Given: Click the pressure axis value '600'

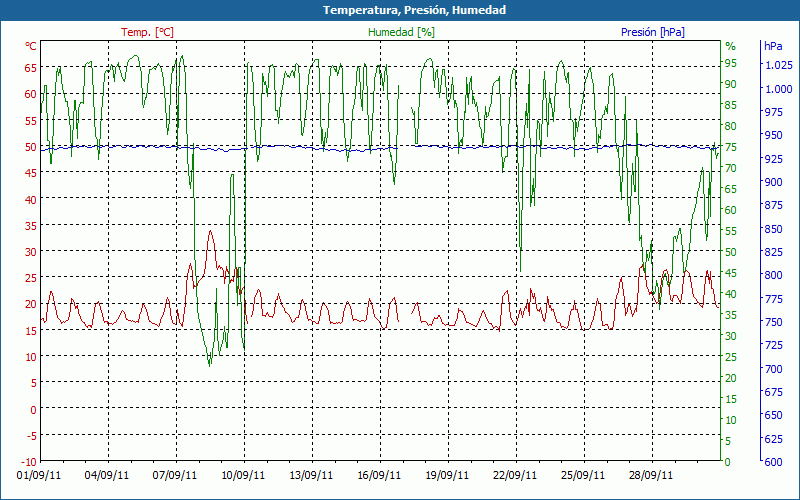Looking at the screenshot, I should 773,462.
